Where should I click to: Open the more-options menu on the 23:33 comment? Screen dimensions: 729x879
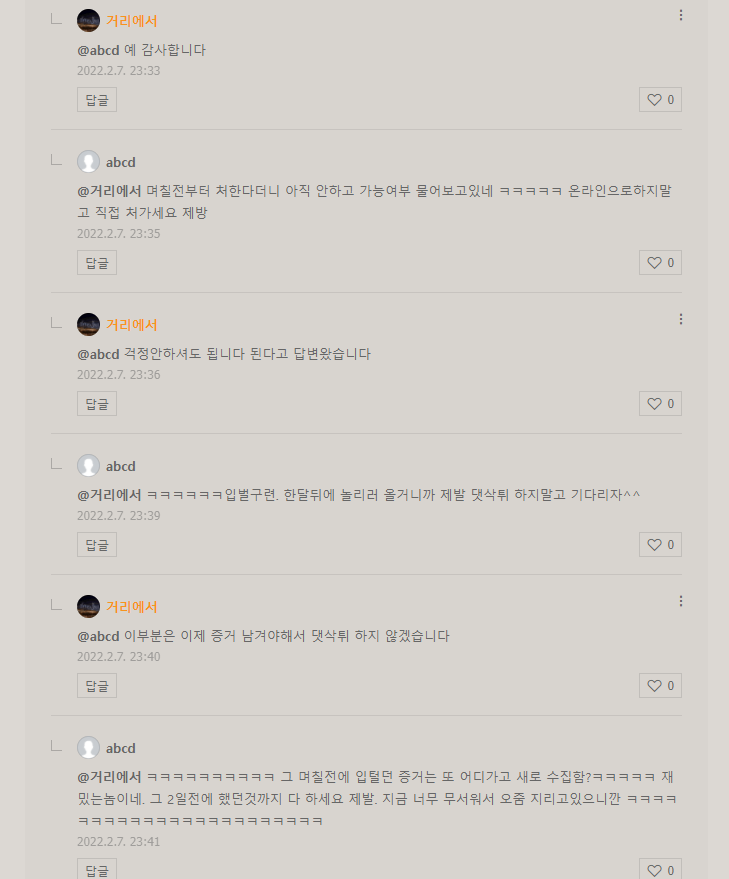tap(681, 15)
